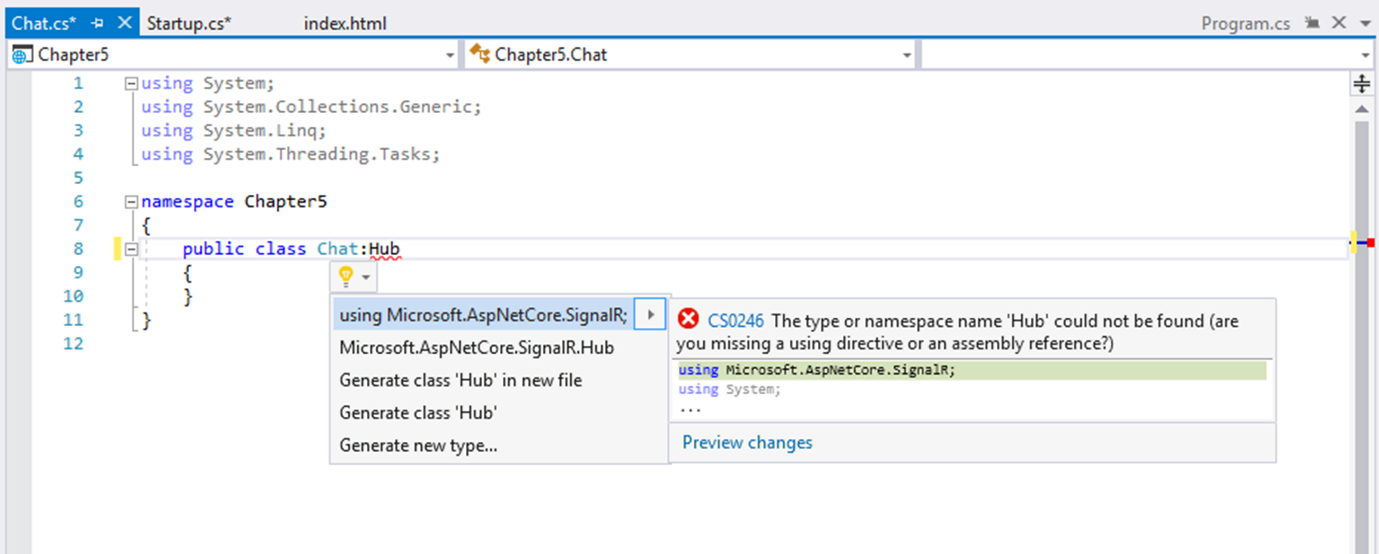Click the Chapter5 project icon in navigation bar

22,54
